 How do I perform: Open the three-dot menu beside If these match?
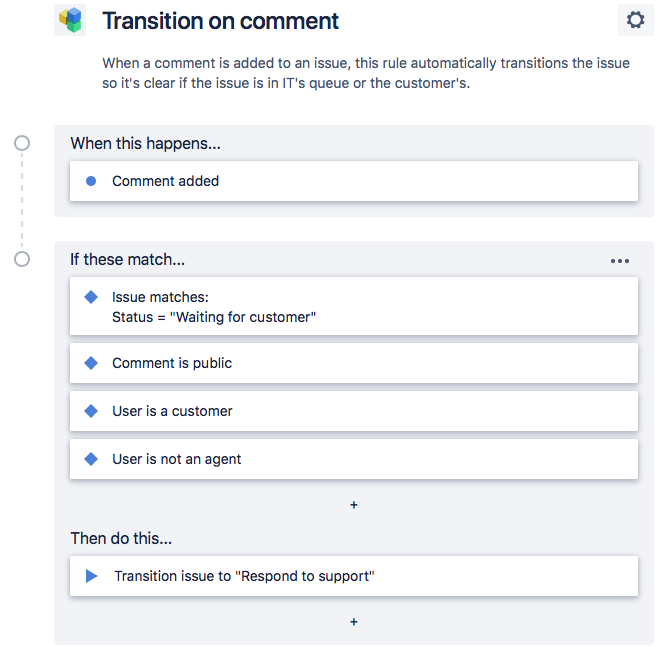[619, 261]
